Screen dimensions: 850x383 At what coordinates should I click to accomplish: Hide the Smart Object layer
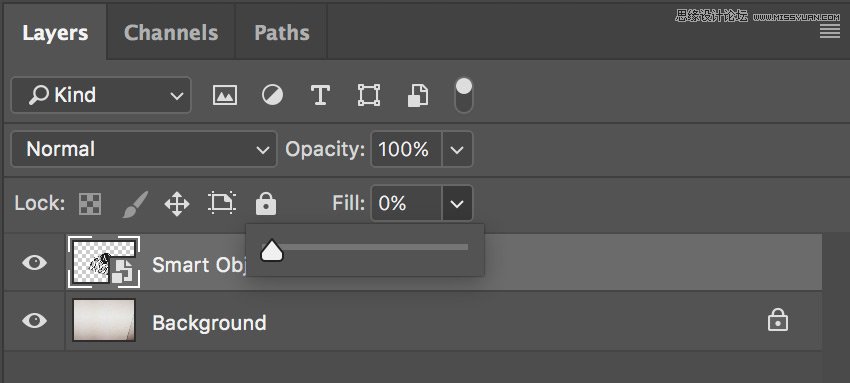point(35,263)
